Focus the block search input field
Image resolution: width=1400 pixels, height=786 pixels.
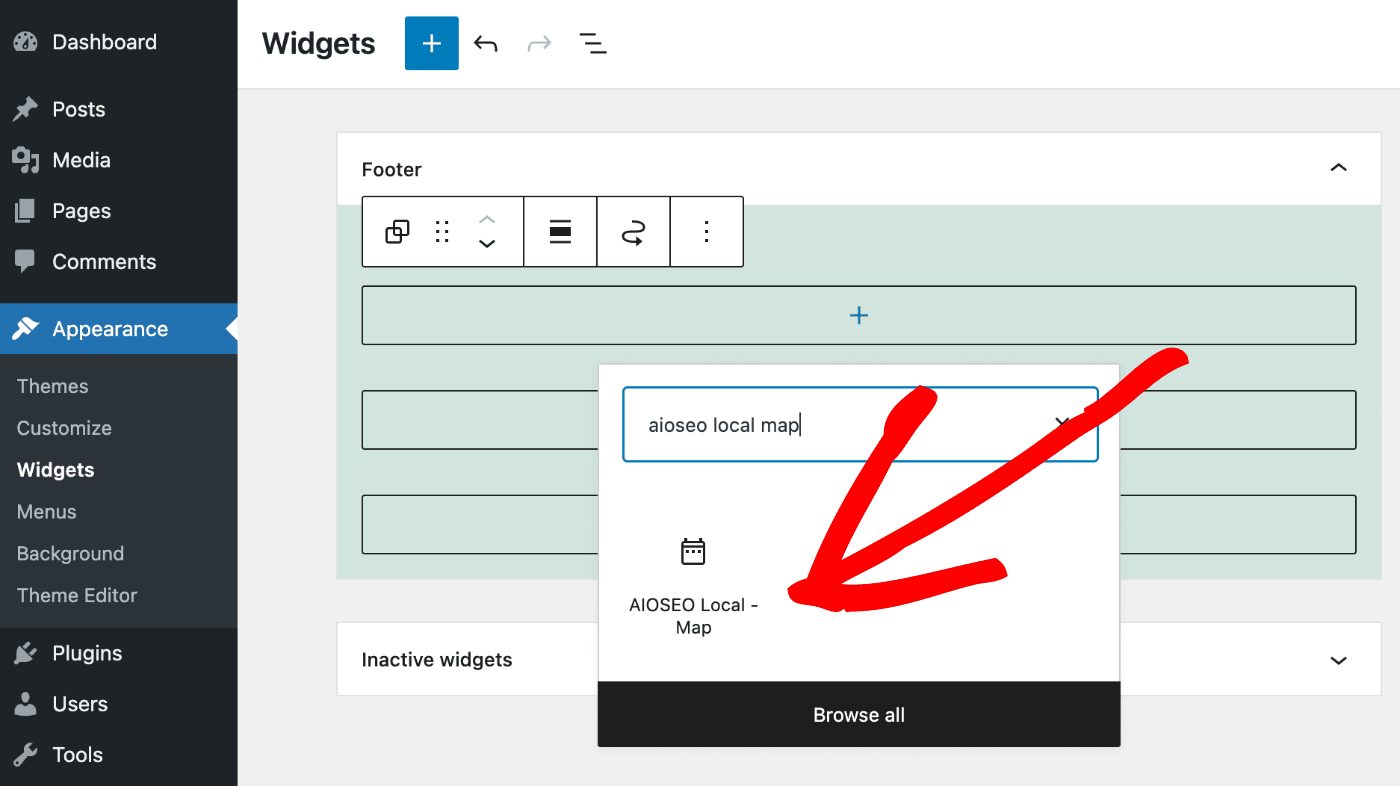(x=860, y=424)
